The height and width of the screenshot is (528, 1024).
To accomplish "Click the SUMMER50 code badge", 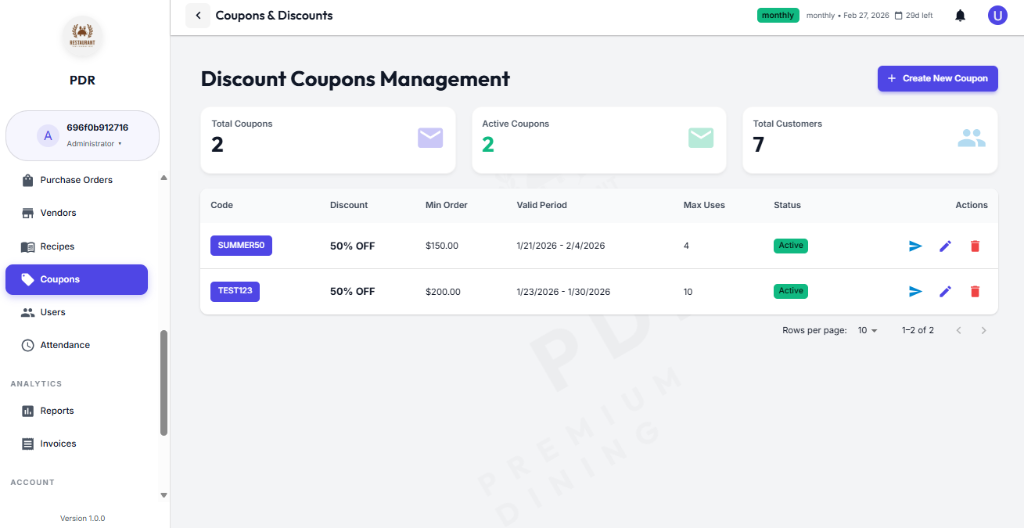I will click(x=241, y=246).
